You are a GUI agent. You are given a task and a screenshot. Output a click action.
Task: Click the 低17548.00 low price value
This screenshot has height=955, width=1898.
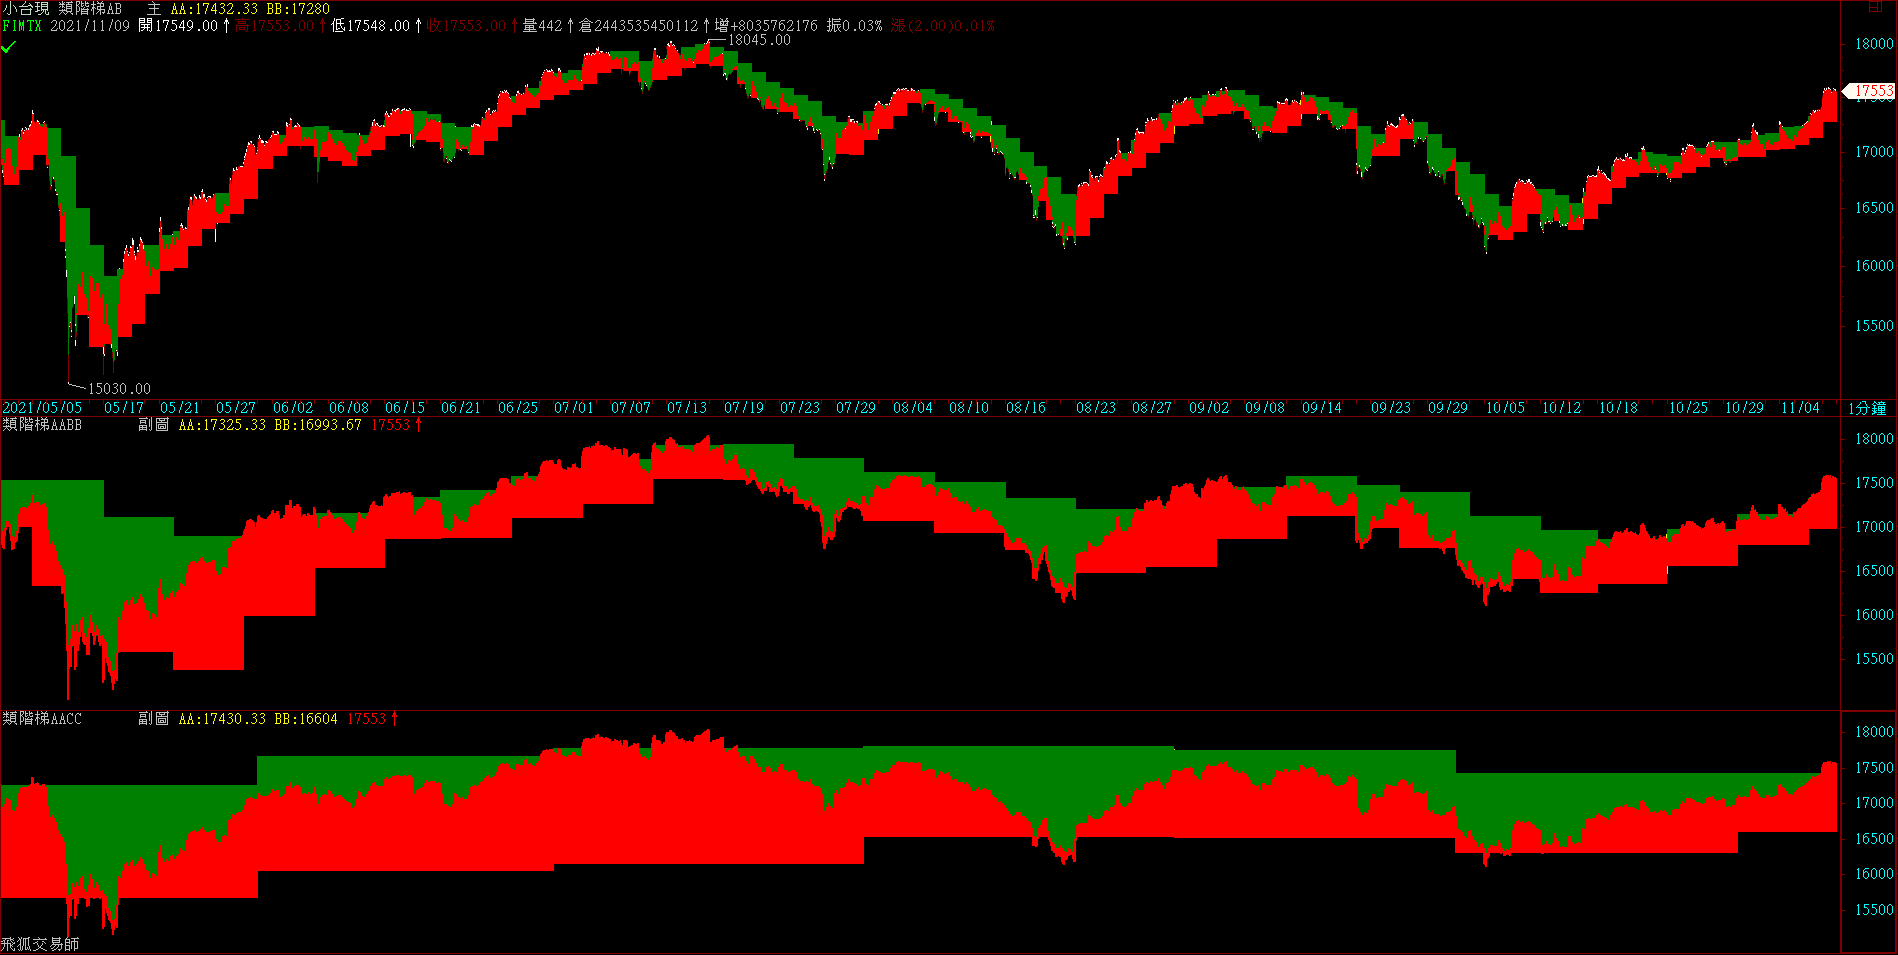(370, 26)
